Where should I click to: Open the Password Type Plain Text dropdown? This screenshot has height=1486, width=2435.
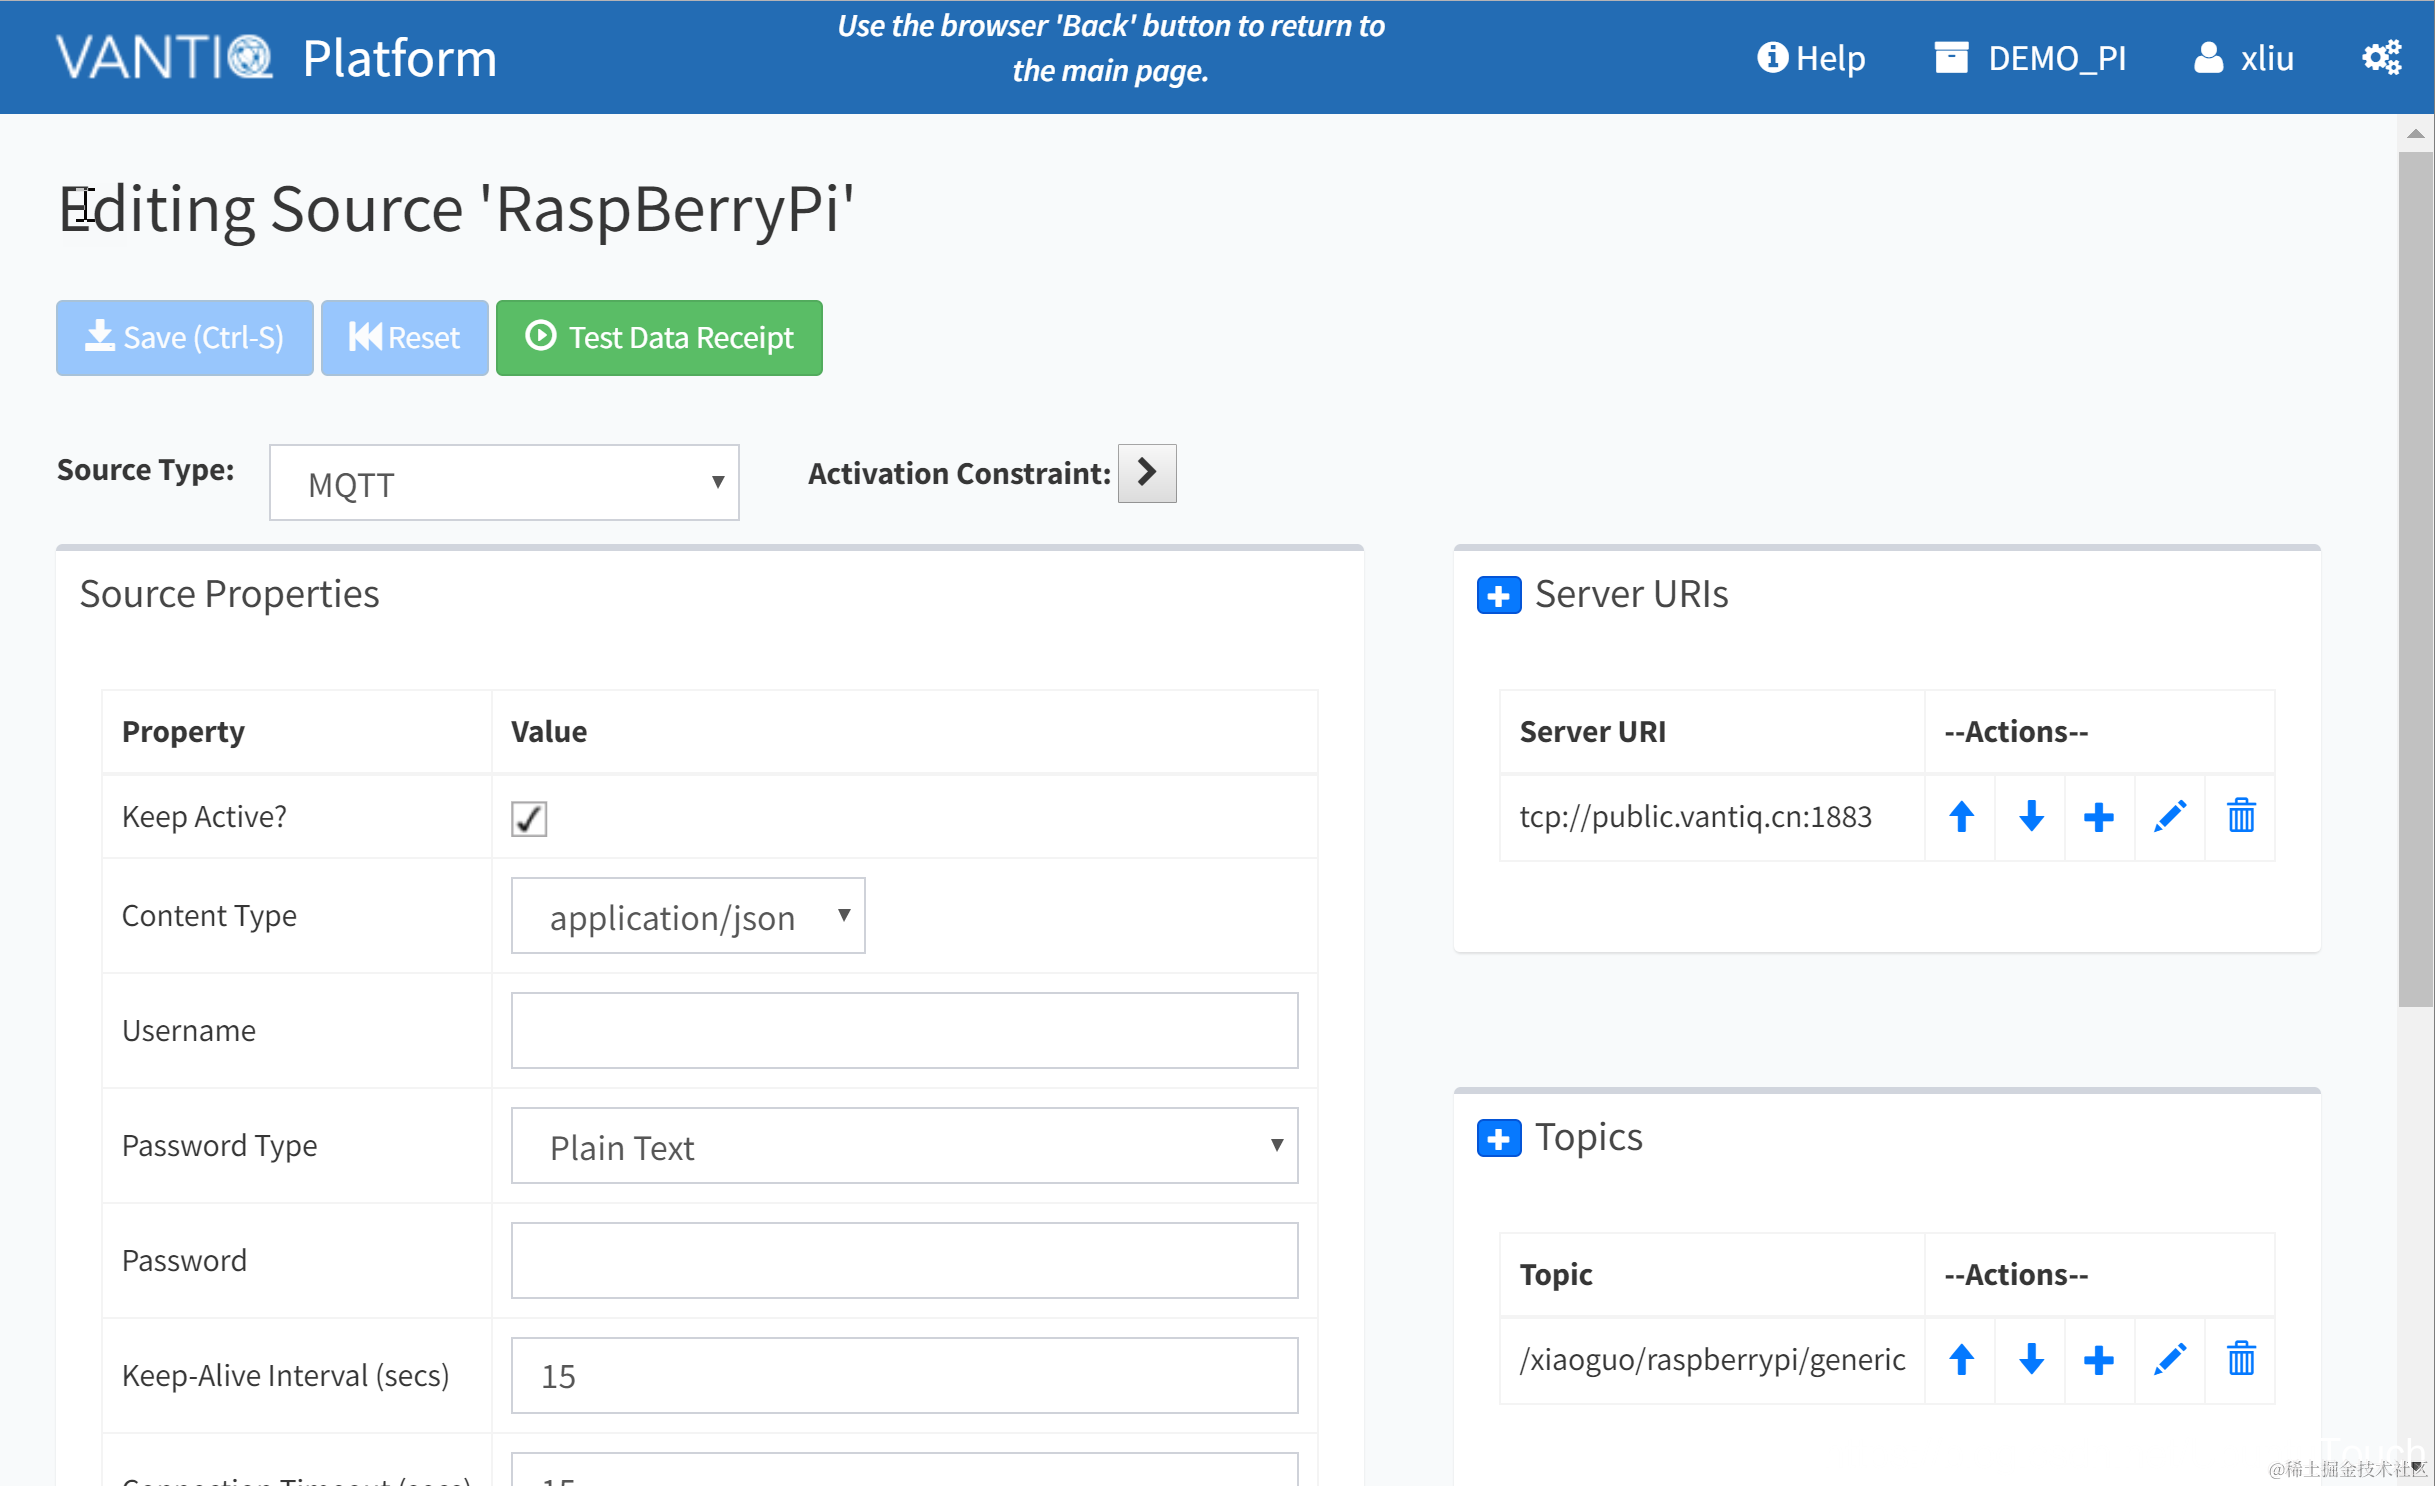coord(903,1147)
